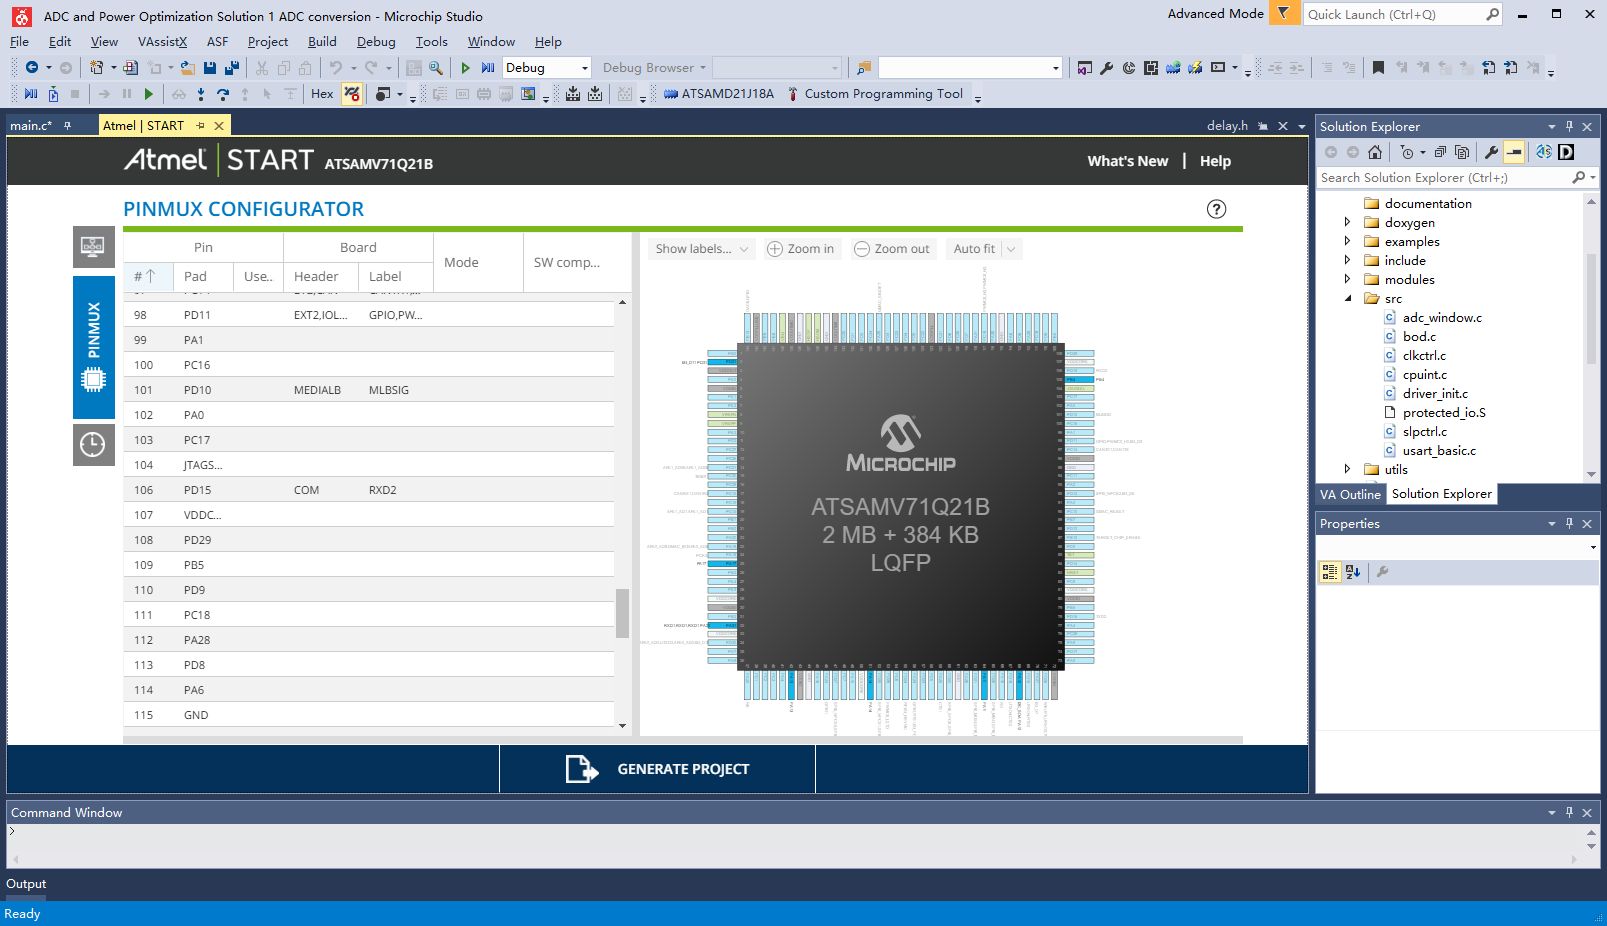Click wrench icon in main toolbar

1106,68
